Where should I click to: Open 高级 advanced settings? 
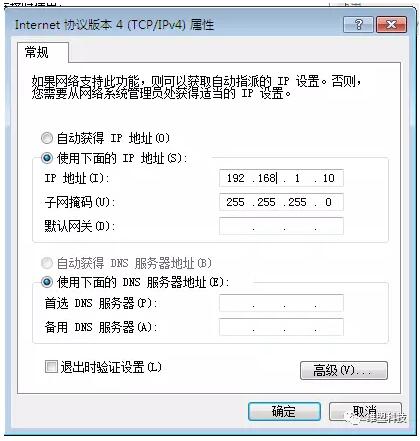pos(344,370)
